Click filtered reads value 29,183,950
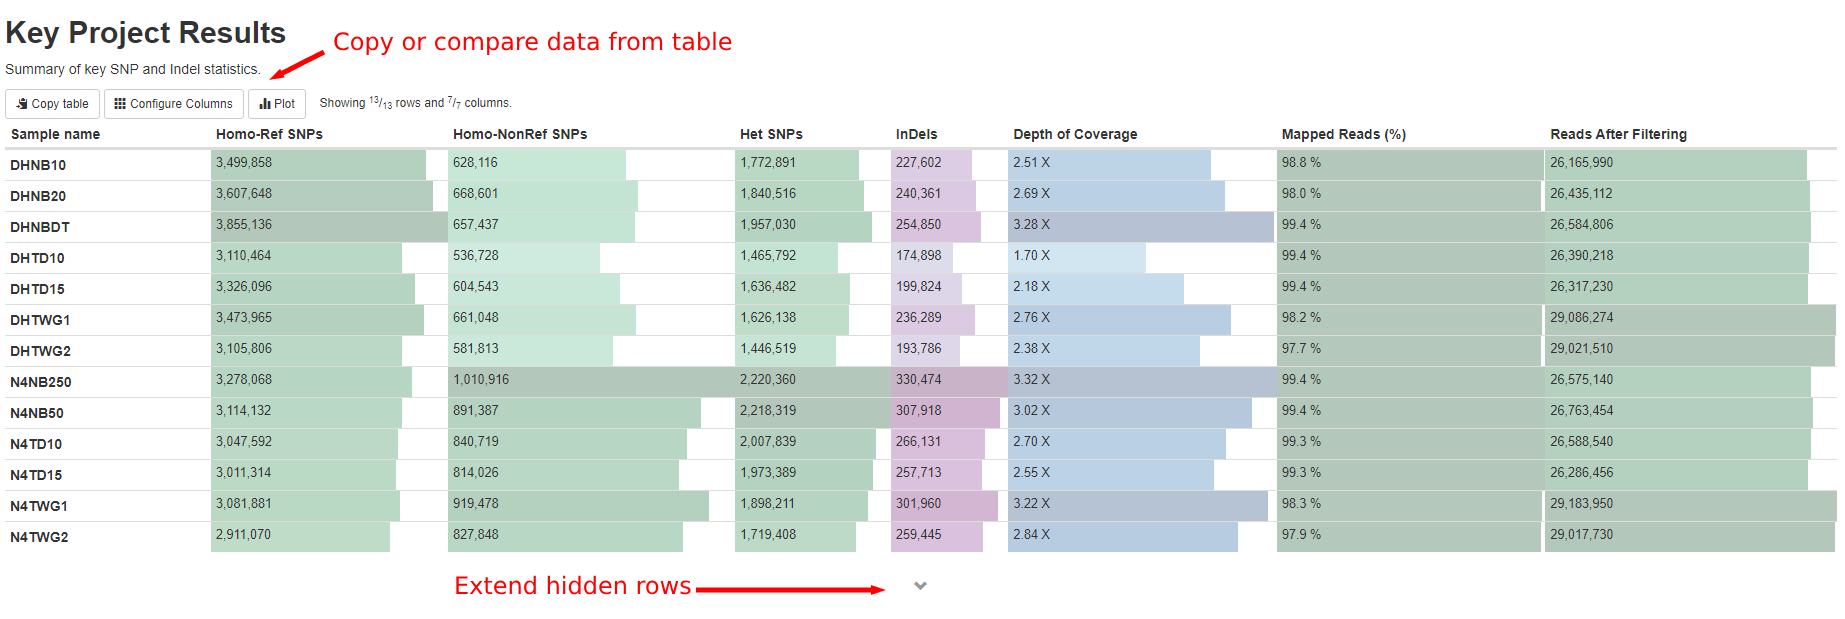 (1582, 504)
